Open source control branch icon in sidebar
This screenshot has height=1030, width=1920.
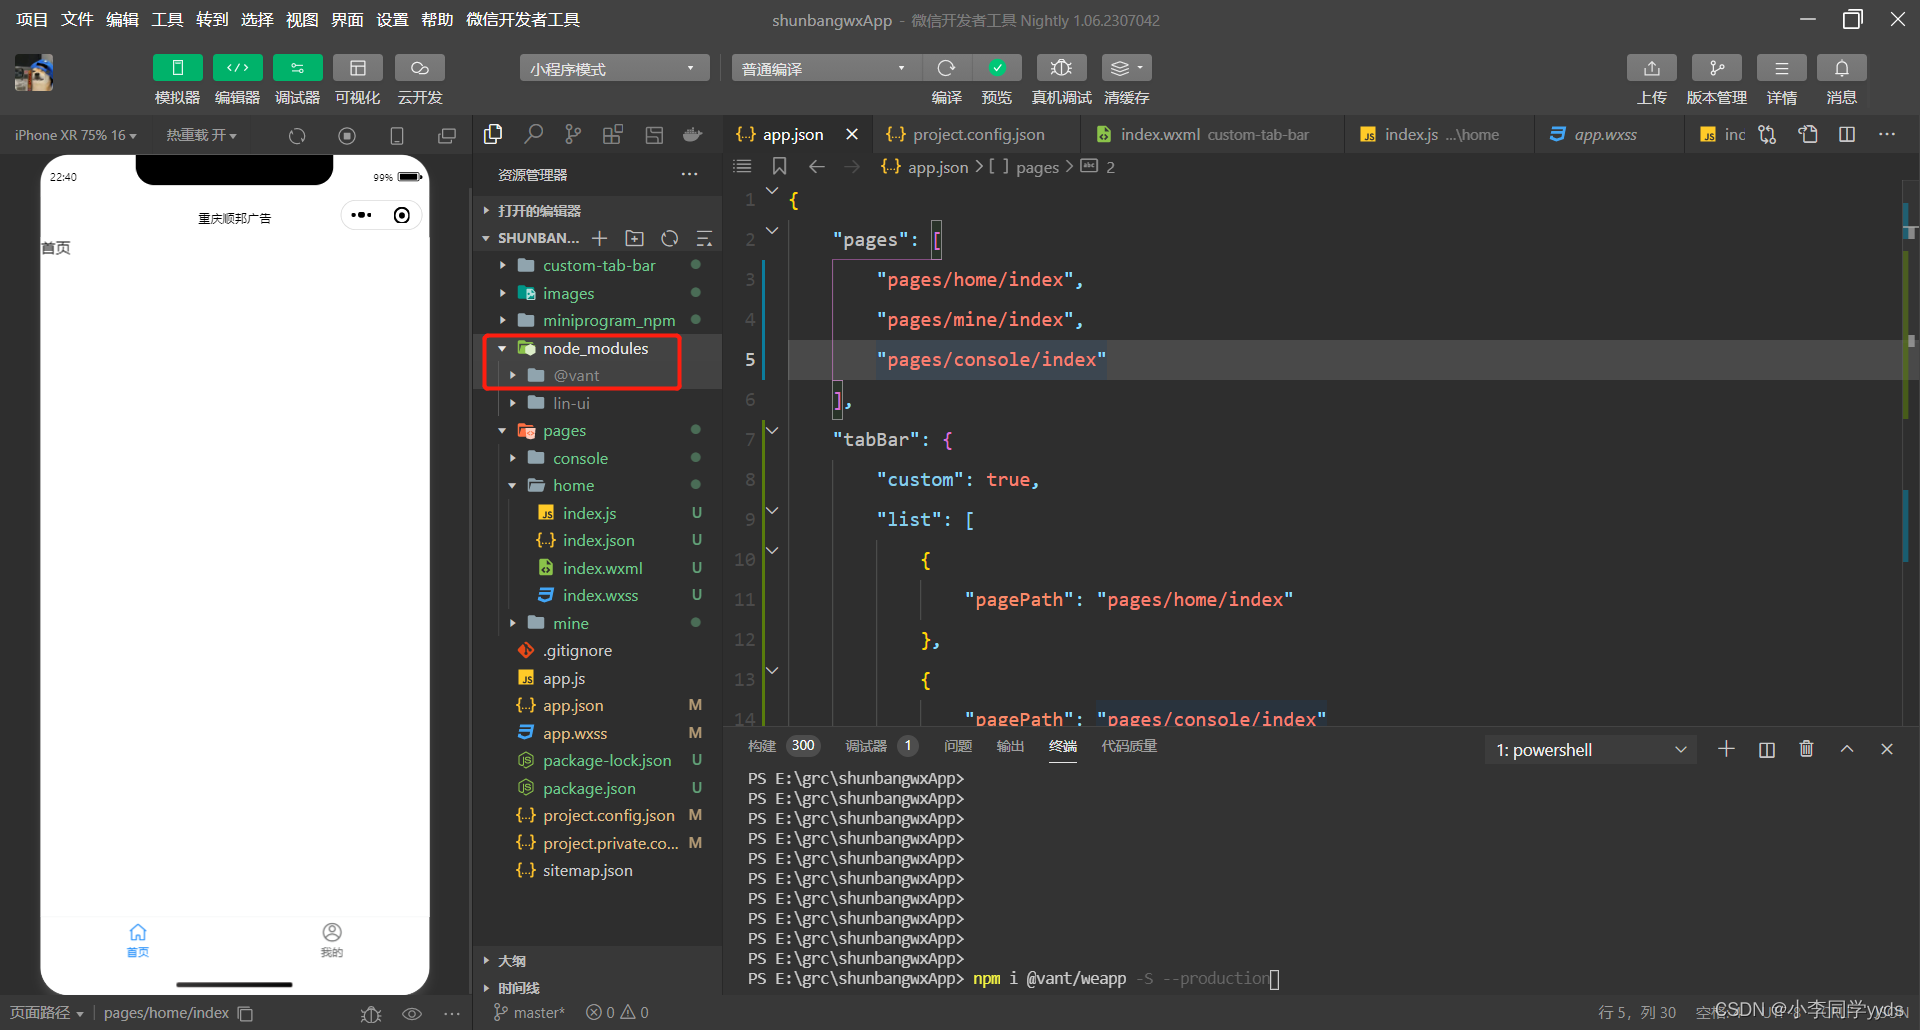pyautogui.click(x=573, y=134)
